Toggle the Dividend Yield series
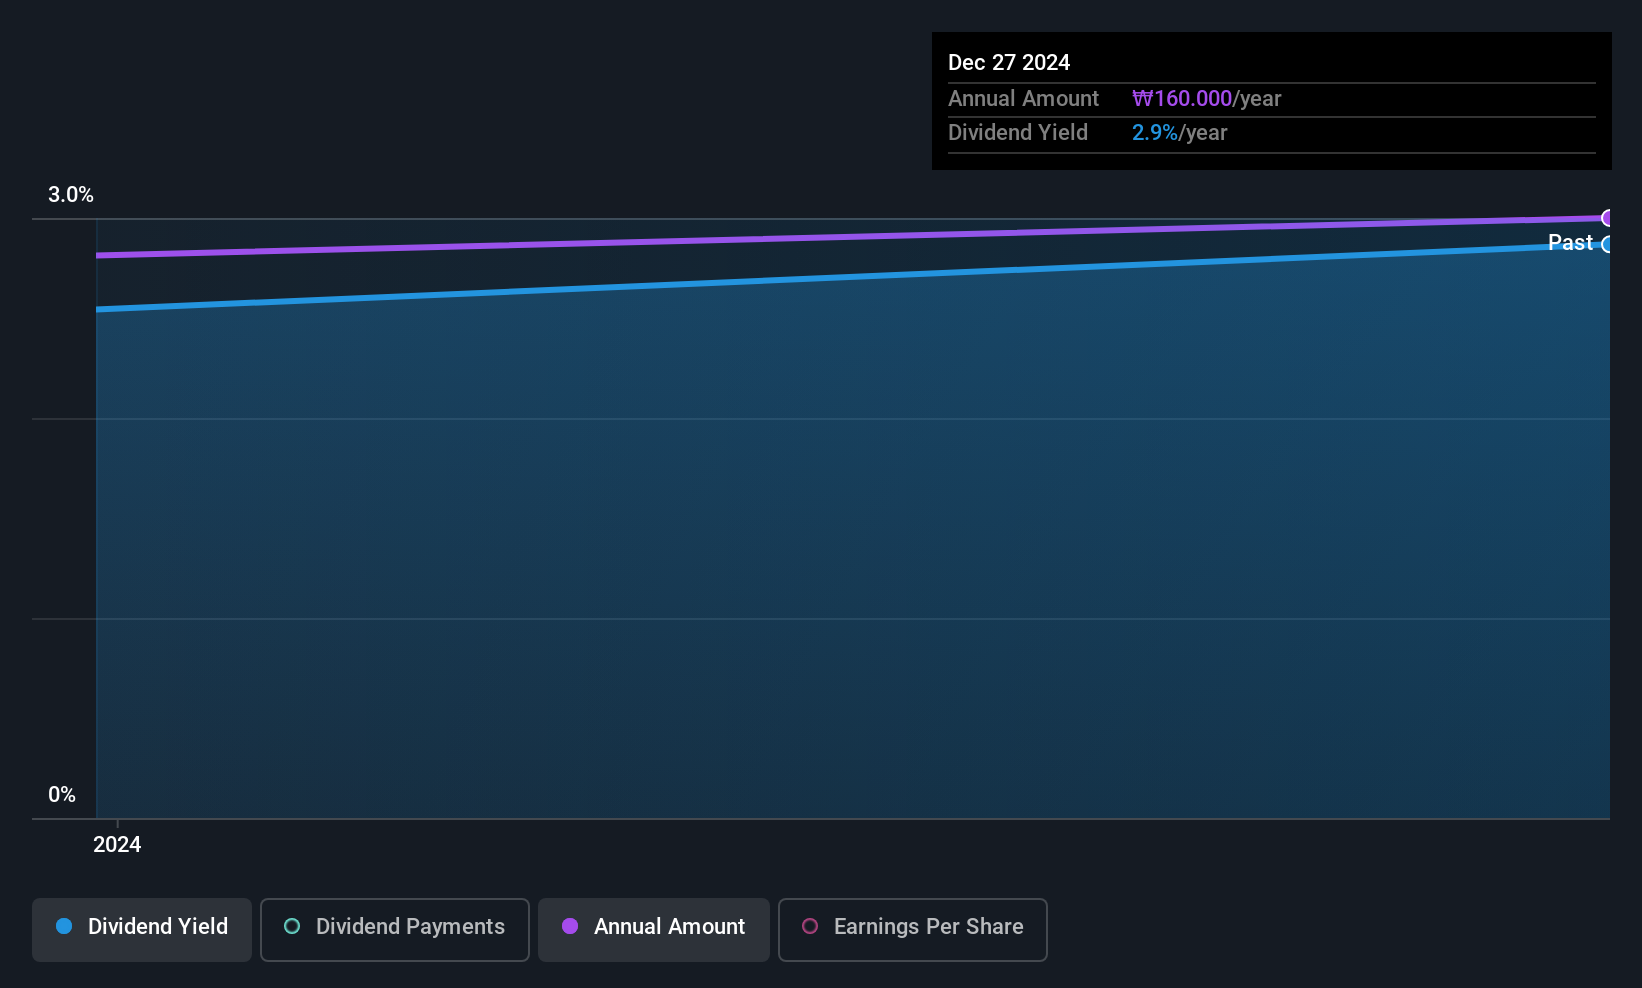The height and width of the screenshot is (988, 1642). (x=142, y=930)
